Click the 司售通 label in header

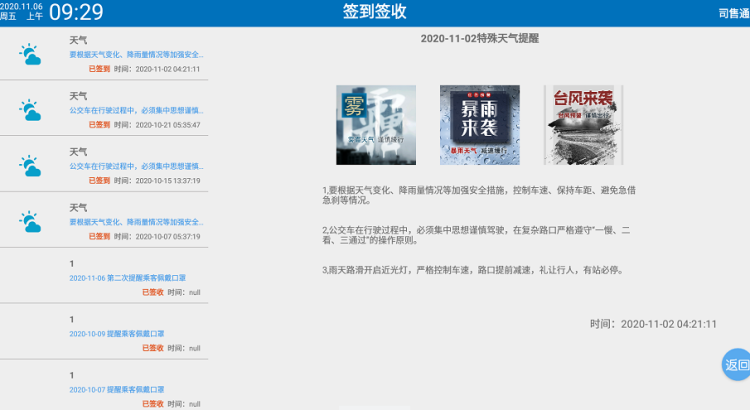click(732, 13)
